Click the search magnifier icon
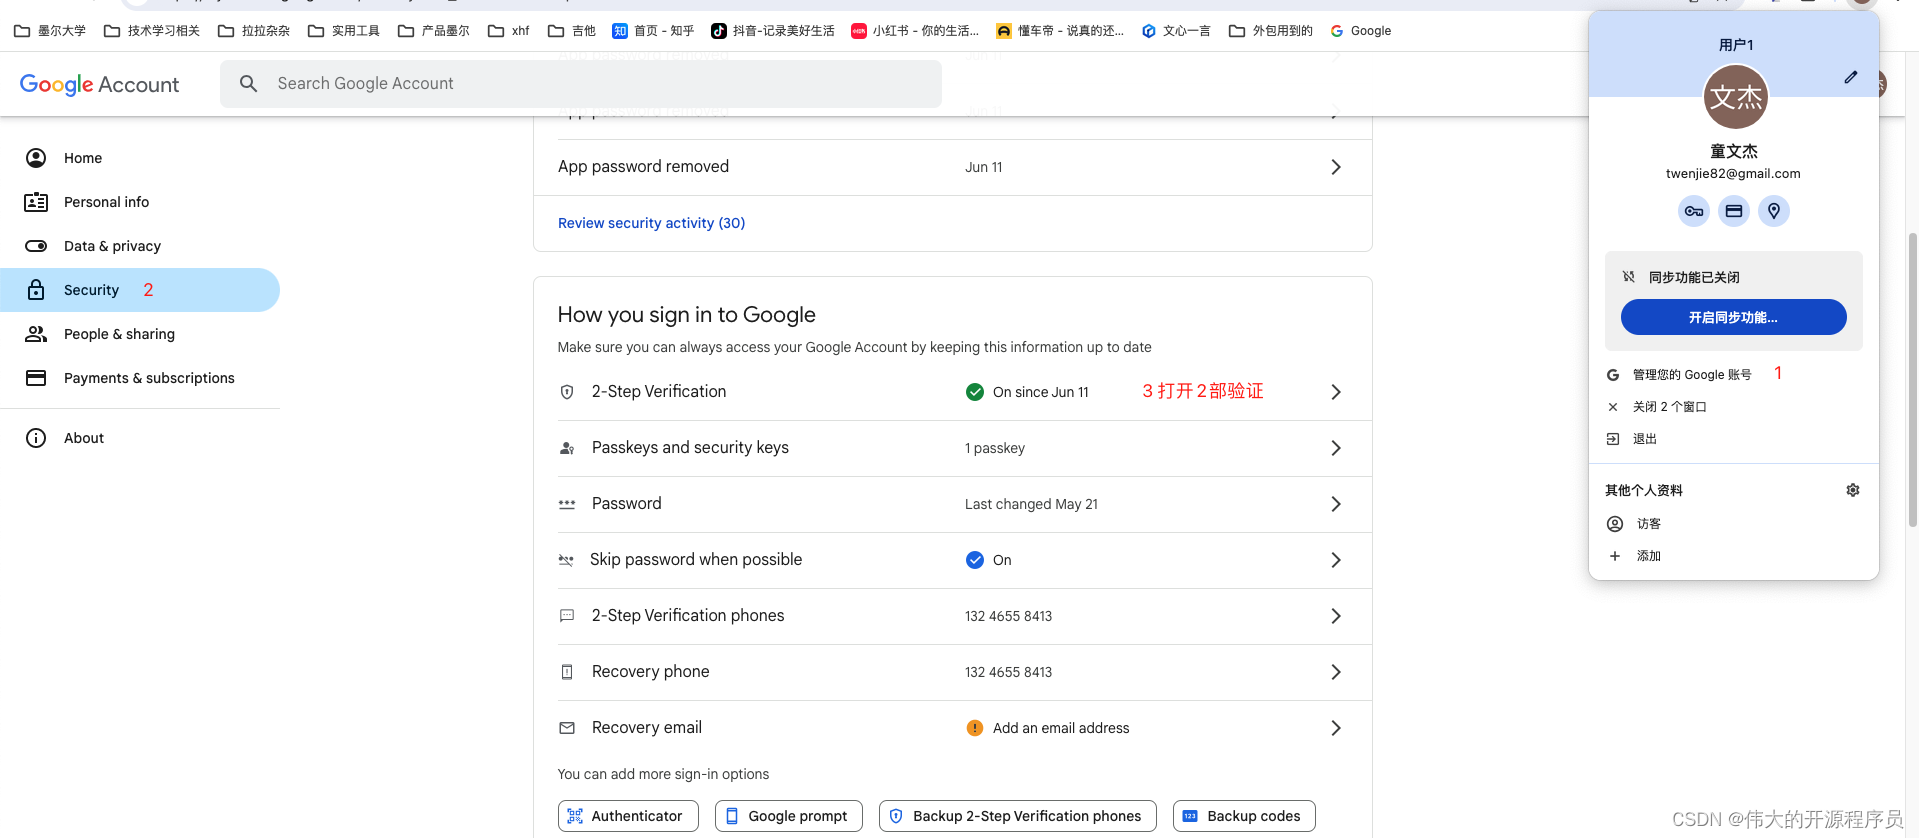 pos(249,84)
